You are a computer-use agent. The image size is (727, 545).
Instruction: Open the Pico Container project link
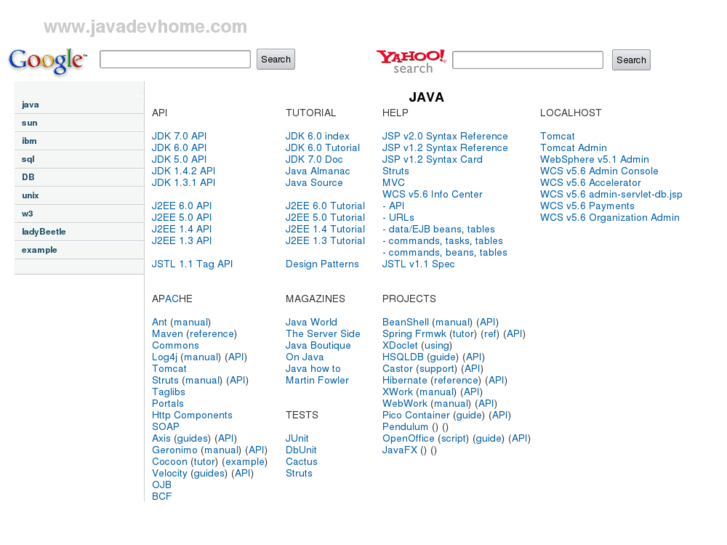point(415,415)
